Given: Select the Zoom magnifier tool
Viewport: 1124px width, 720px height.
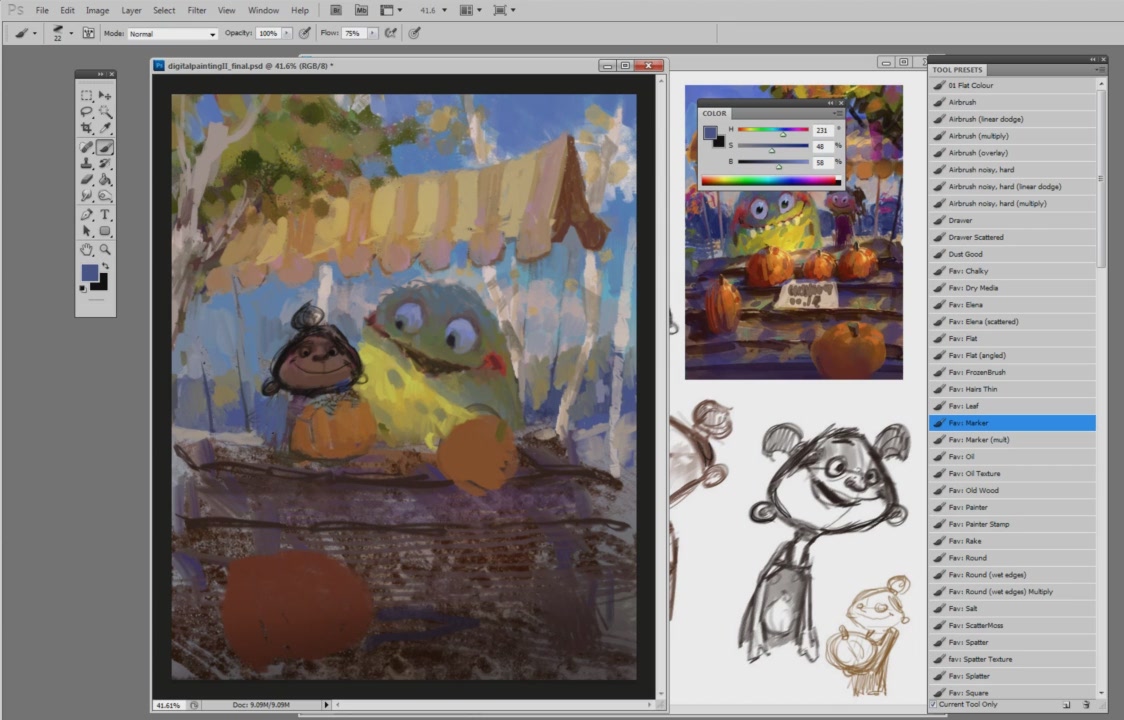Looking at the screenshot, I should 105,249.
